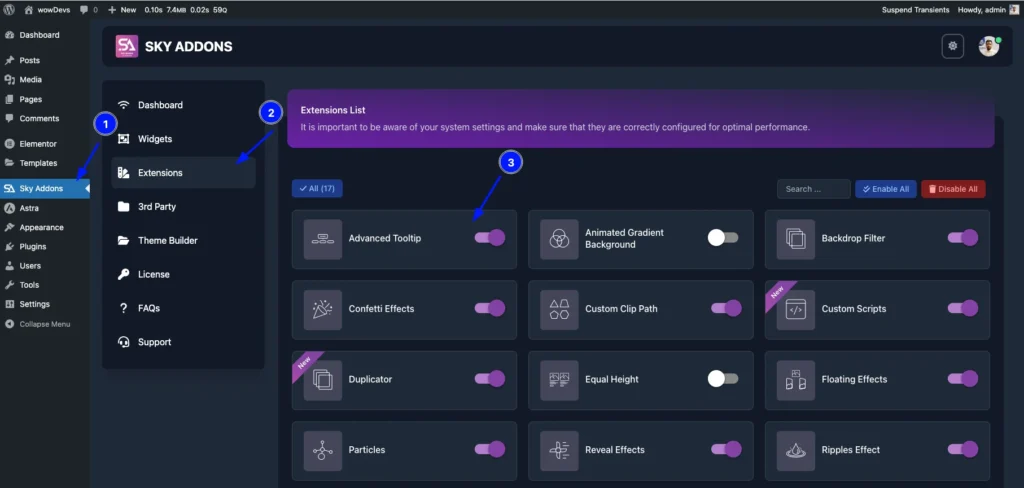The height and width of the screenshot is (488, 1024).
Task: Go to Plugins in the WordPress menu
Action: (33, 246)
